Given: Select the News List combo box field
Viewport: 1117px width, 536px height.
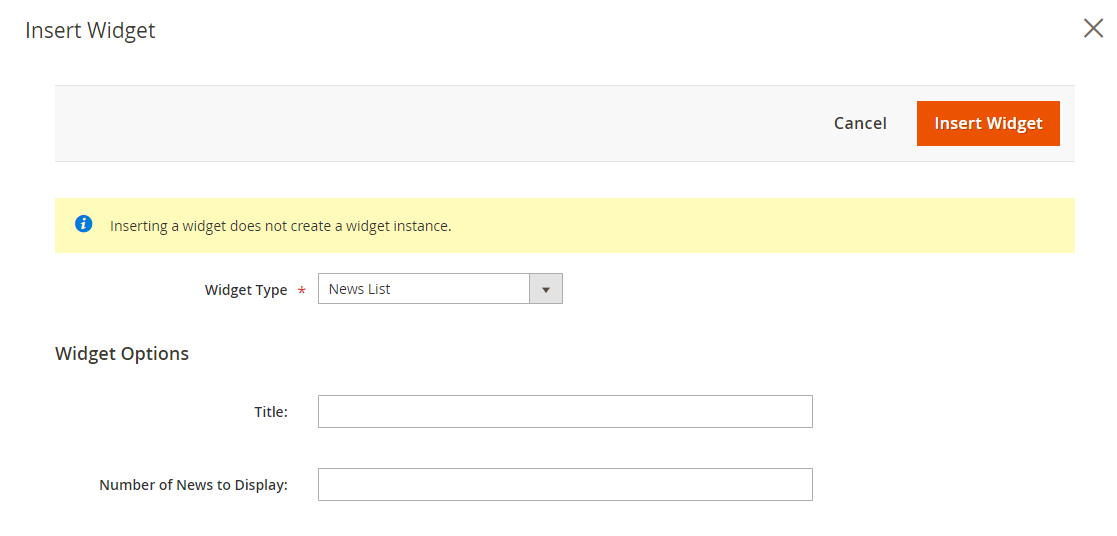Looking at the screenshot, I should pyautogui.click(x=440, y=289).
